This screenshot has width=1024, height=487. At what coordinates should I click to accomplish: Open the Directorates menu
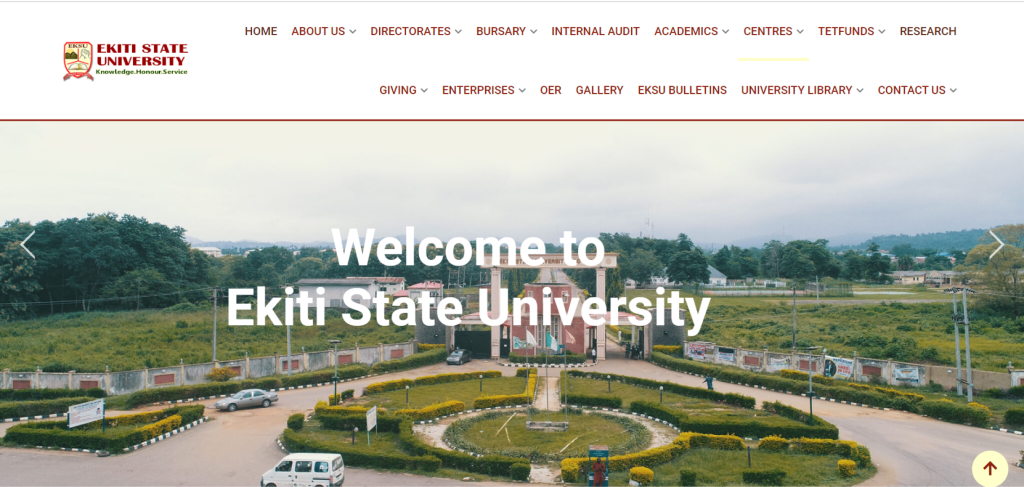416,31
